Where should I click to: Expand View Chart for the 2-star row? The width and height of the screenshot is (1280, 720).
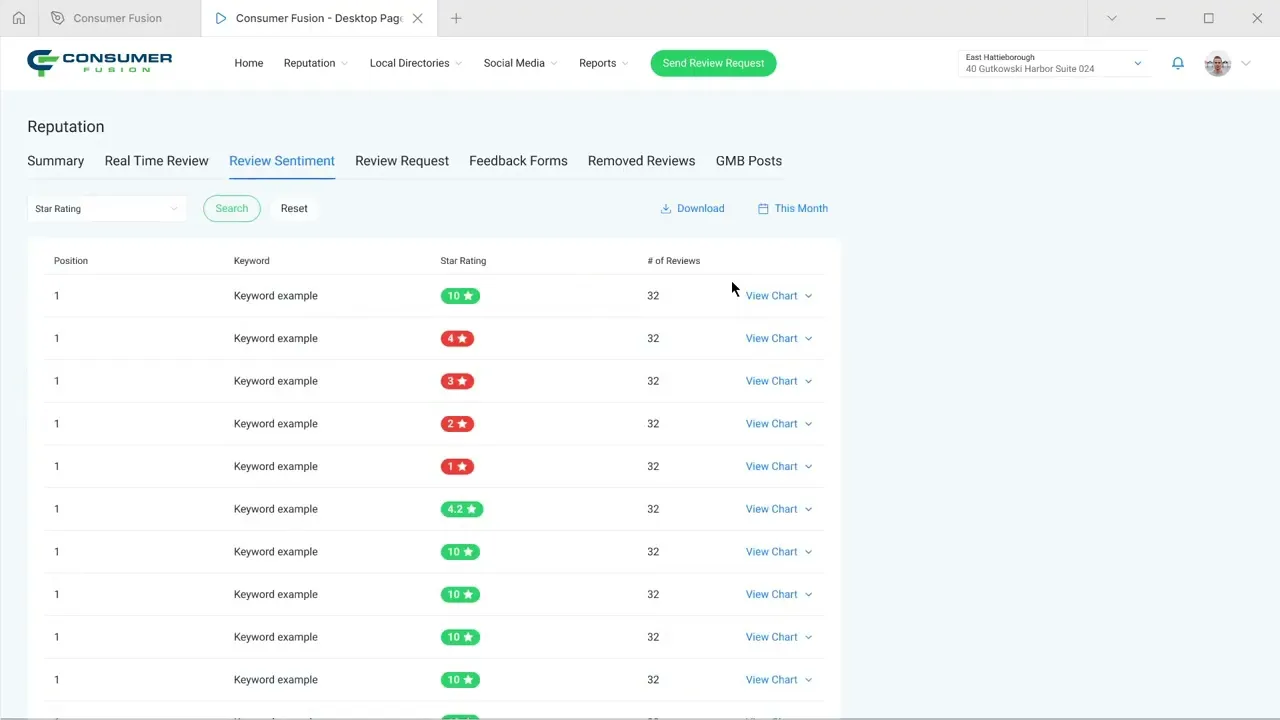[779, 424]
